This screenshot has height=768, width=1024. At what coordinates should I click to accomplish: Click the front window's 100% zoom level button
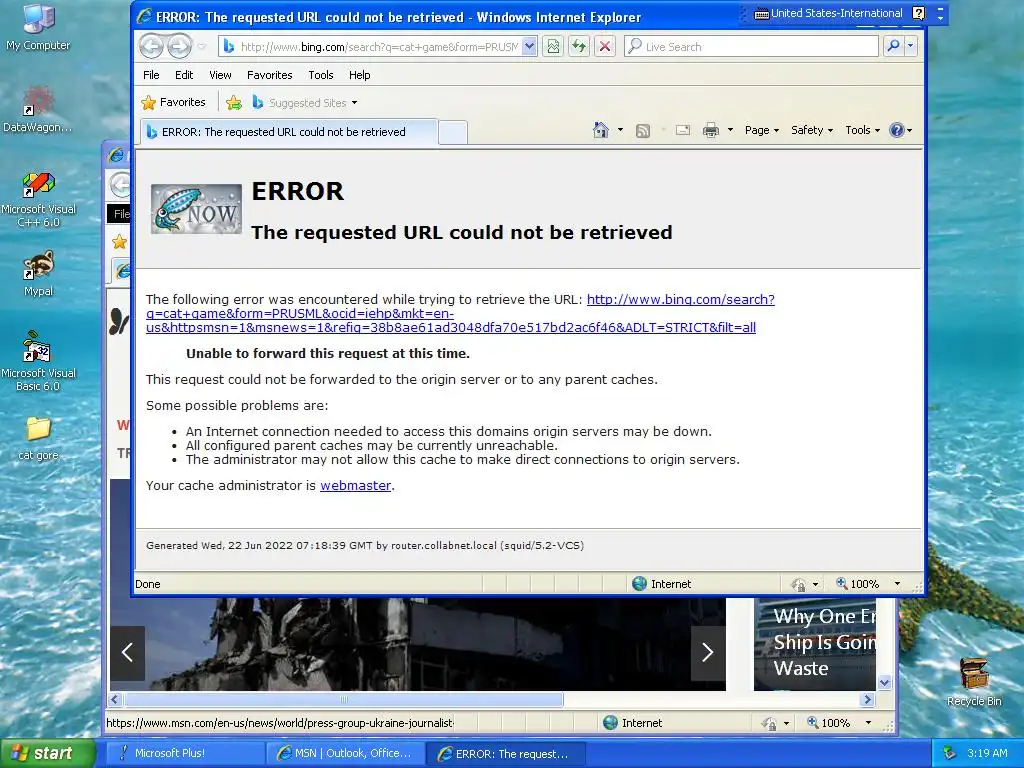(858, 584)
